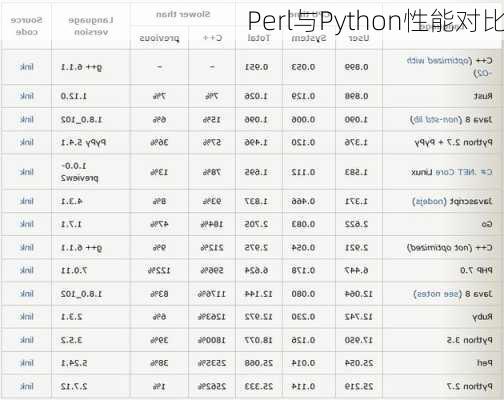Click the 'C++' column header

pyautogui.click(x=212, y=38)
